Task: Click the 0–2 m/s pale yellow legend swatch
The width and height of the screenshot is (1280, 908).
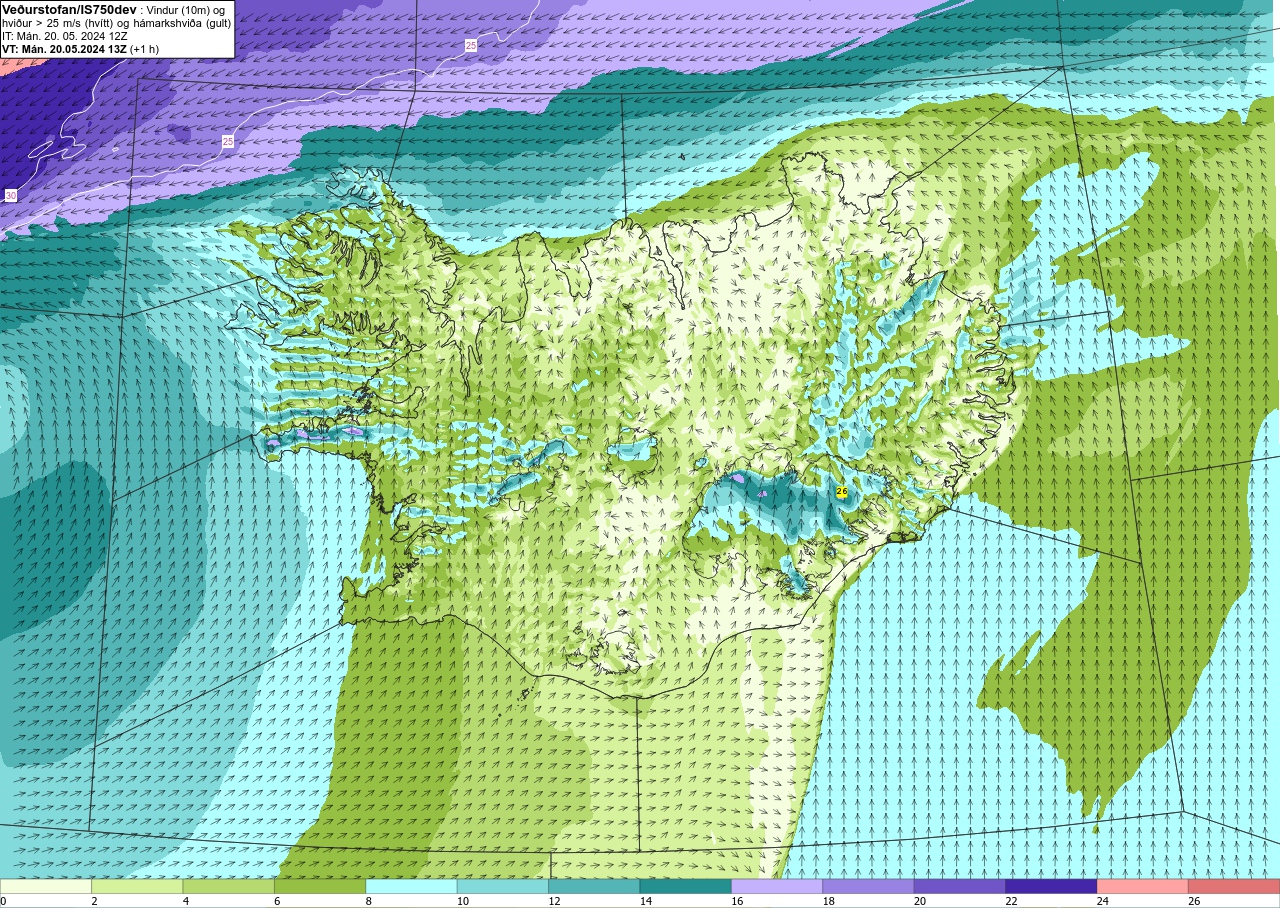Action: coord(46,886)
